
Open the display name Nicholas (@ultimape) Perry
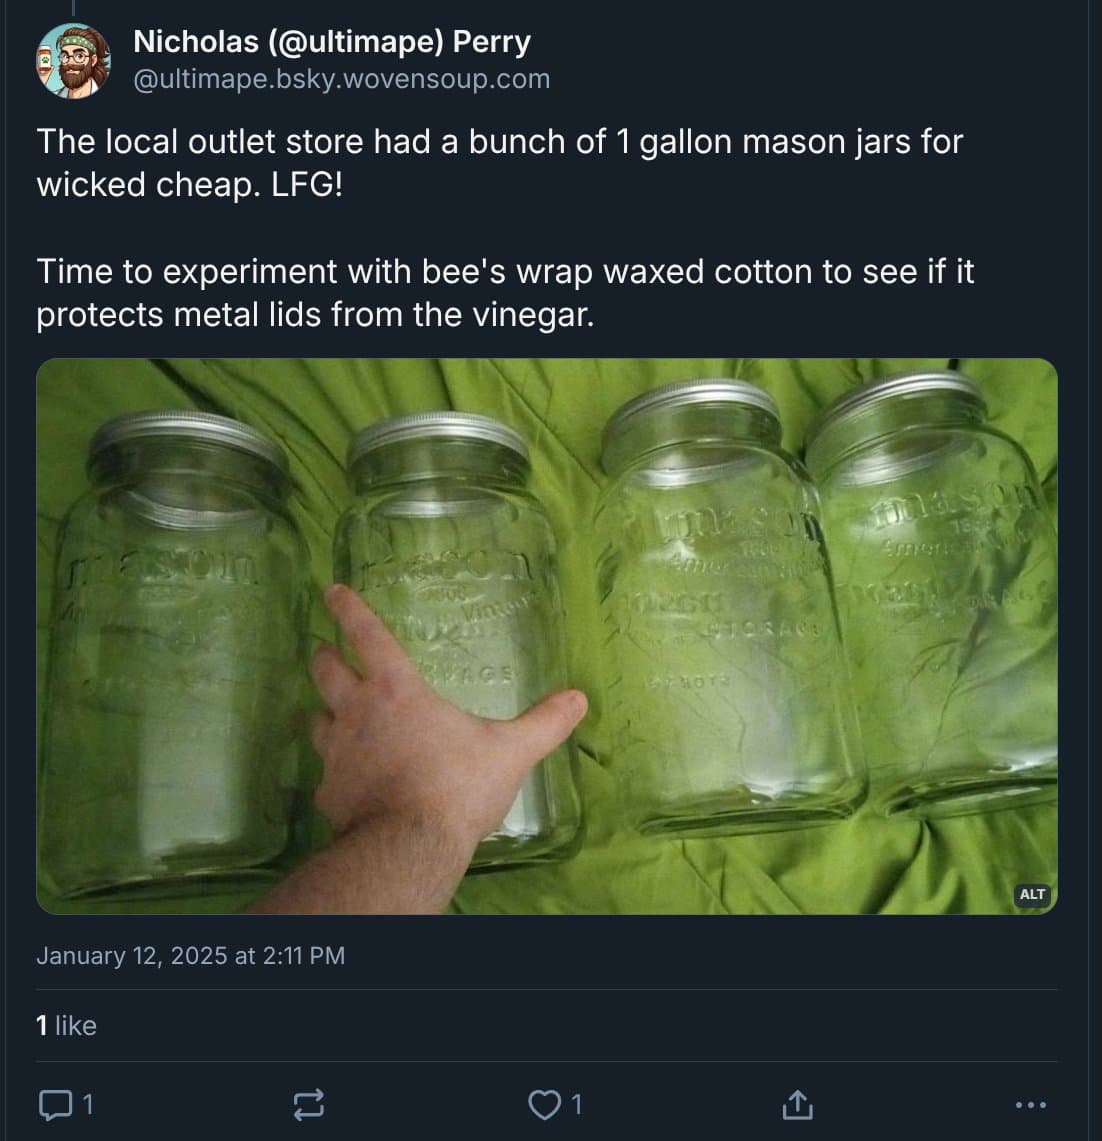coord(332,42)
